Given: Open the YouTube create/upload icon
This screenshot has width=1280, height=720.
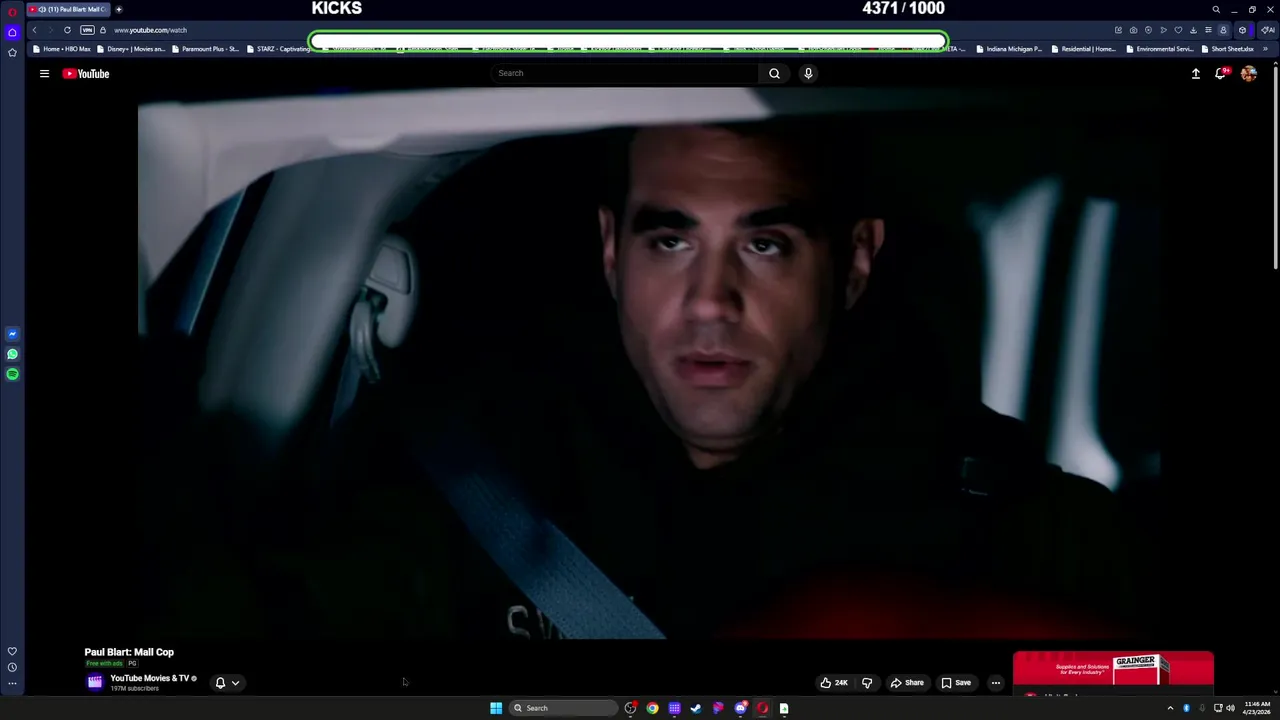Looking at the screenshot, I should pos(1195,73).
